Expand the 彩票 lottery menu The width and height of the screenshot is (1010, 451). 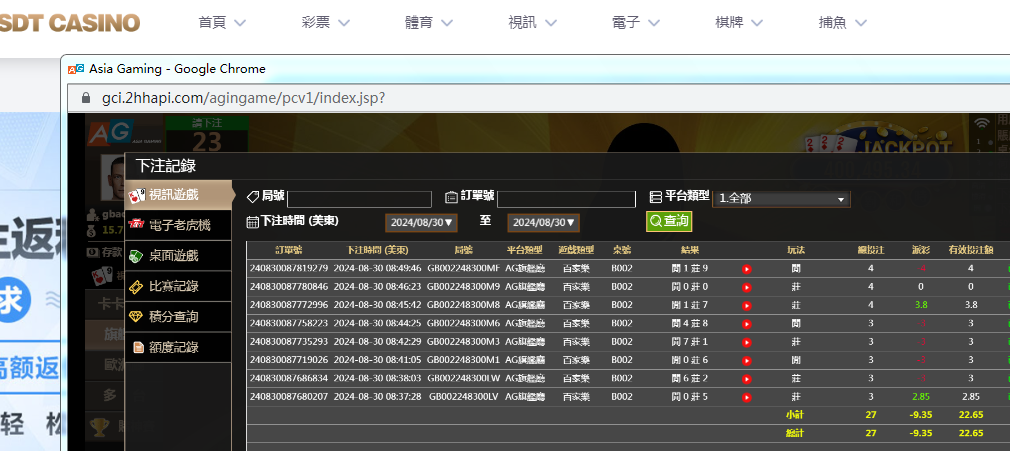(325, 22)
